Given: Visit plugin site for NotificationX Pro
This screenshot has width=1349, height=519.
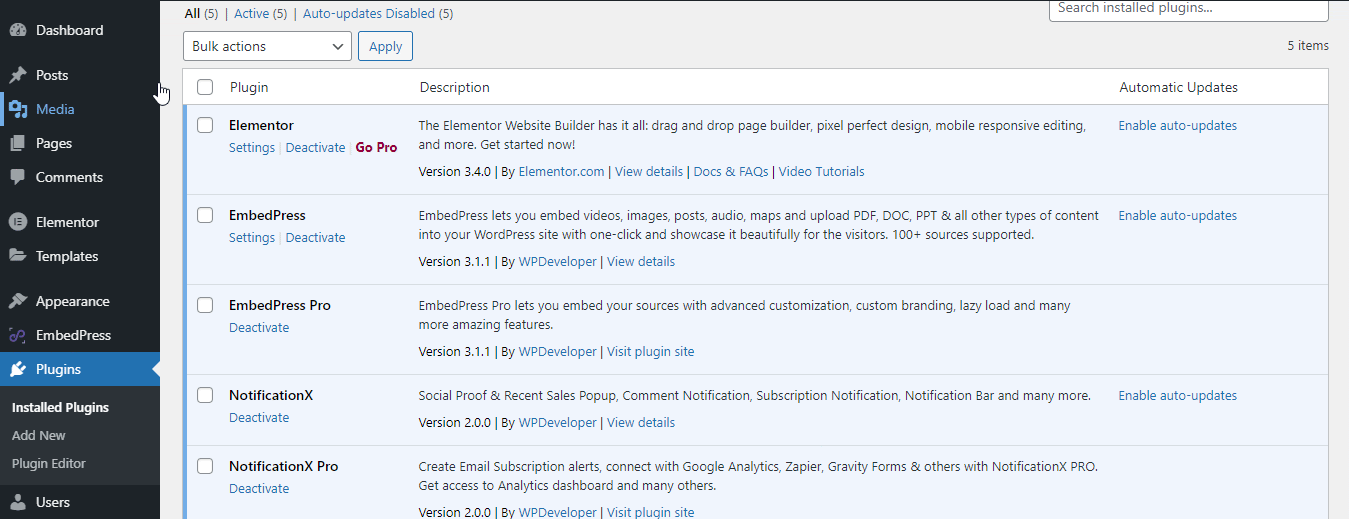Looking at the screenshot, I should [x=650, y=512].
